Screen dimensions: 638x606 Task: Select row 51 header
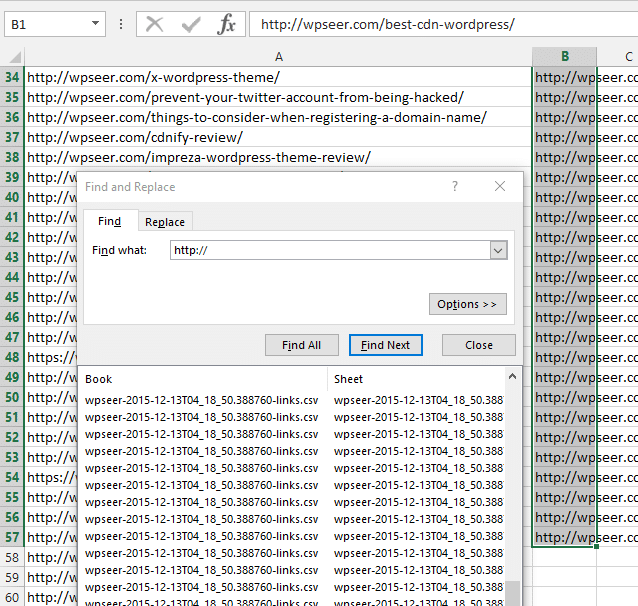[12, 417]
